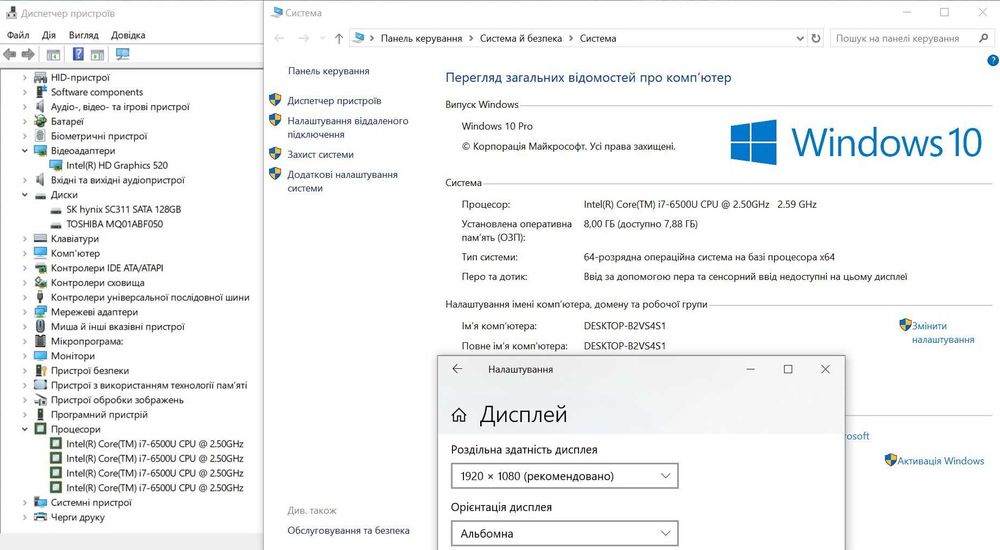Screen dimensions: 1000x550
Task: Click the search magnifier icon in control panel
Action: pos(983,38)
